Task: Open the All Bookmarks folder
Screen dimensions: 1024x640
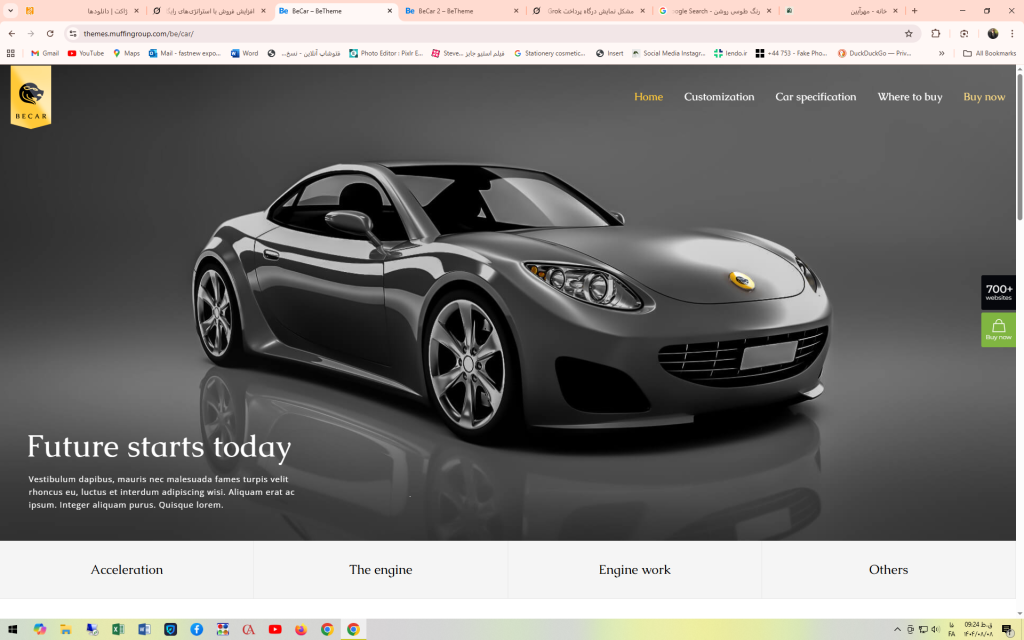Action: click(x=989, y=53)
